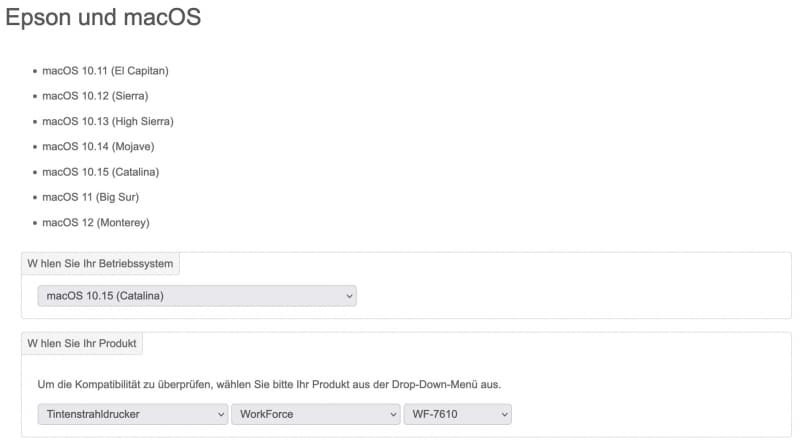
Task: Select the macOS 10.12 (Sierra) list item
Action: tap(95, 96)
